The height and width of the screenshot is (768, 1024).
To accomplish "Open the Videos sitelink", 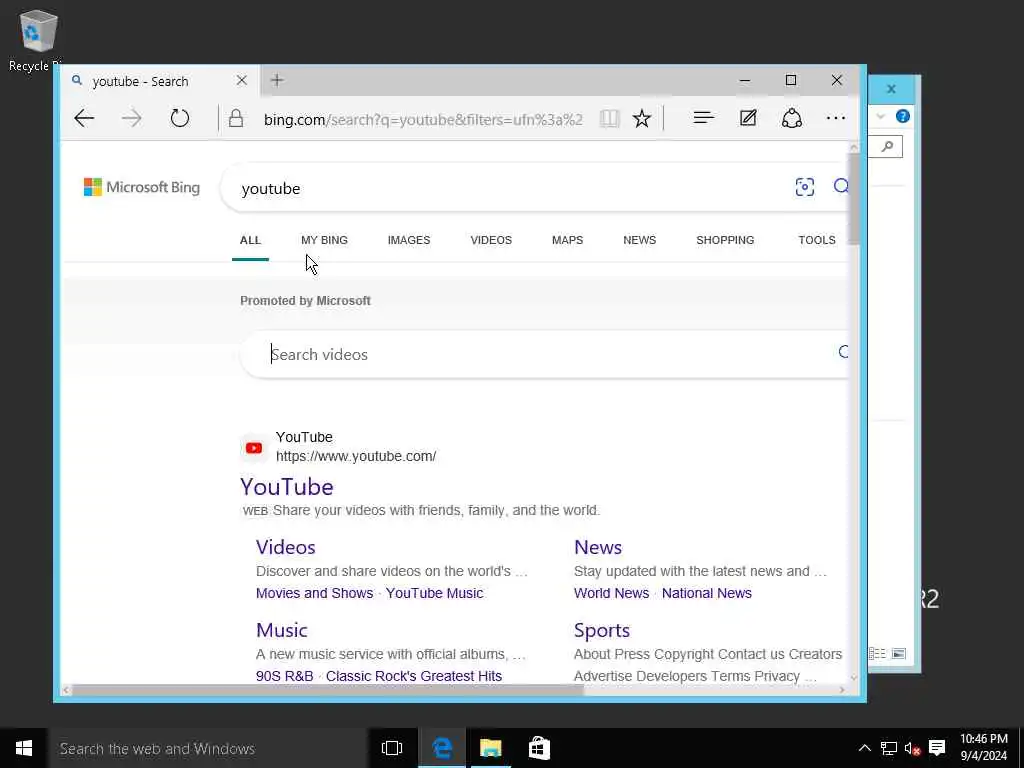I will pyautogui.click(x=285, y=547).
